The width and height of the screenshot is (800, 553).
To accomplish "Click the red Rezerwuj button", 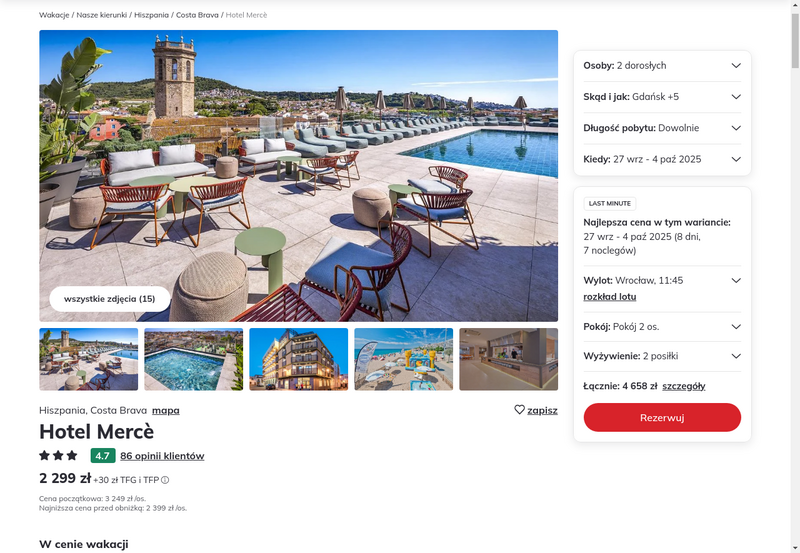I will pyautogui.click(x=662, y=417).
